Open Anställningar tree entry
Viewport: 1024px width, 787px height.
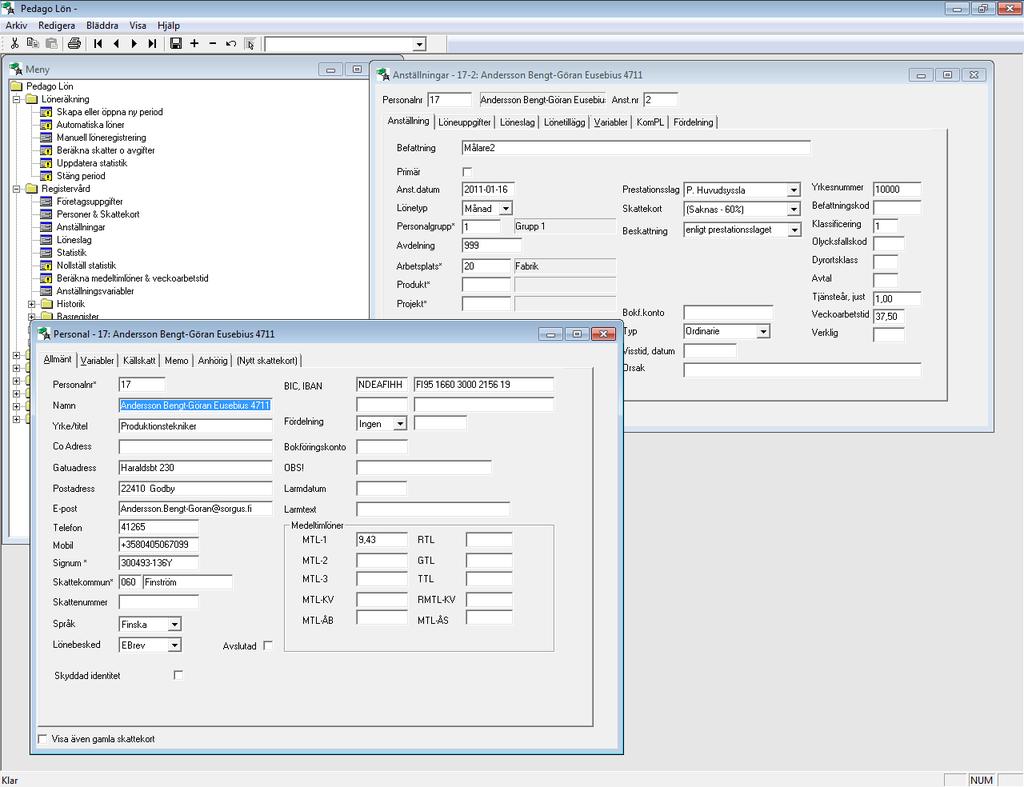(x=80, y=227)
